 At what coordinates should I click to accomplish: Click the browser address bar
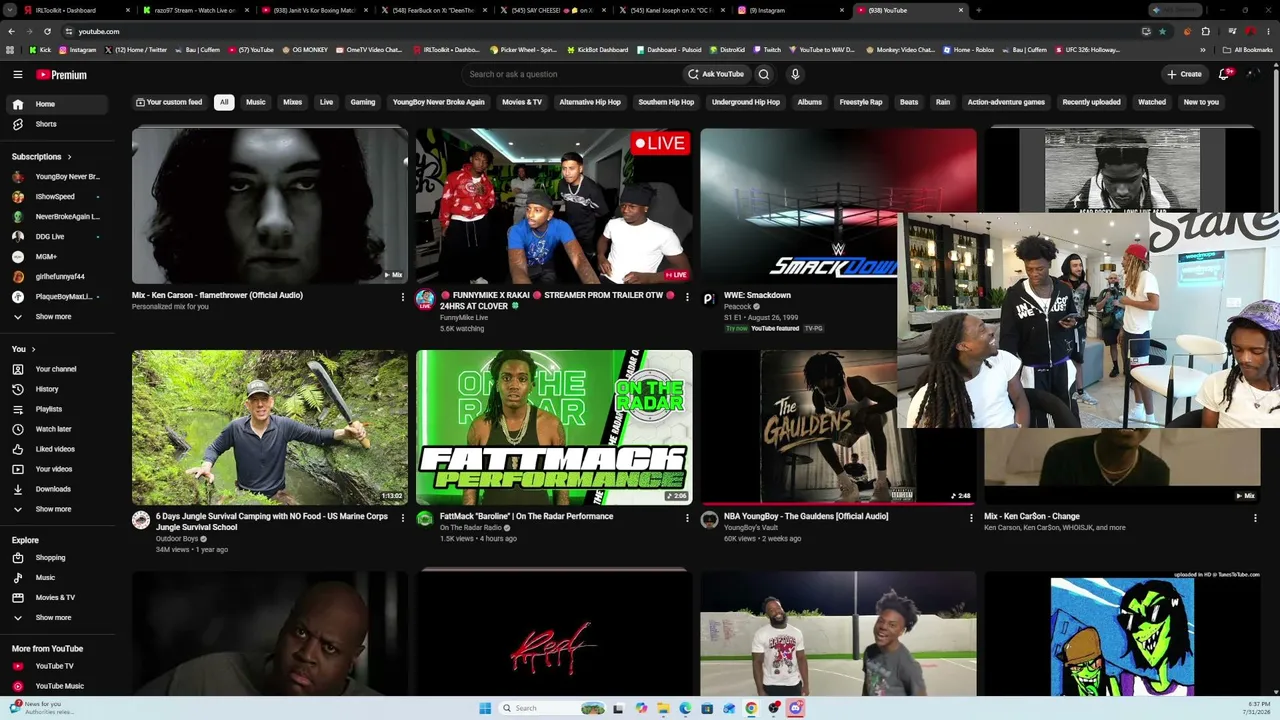600,31
